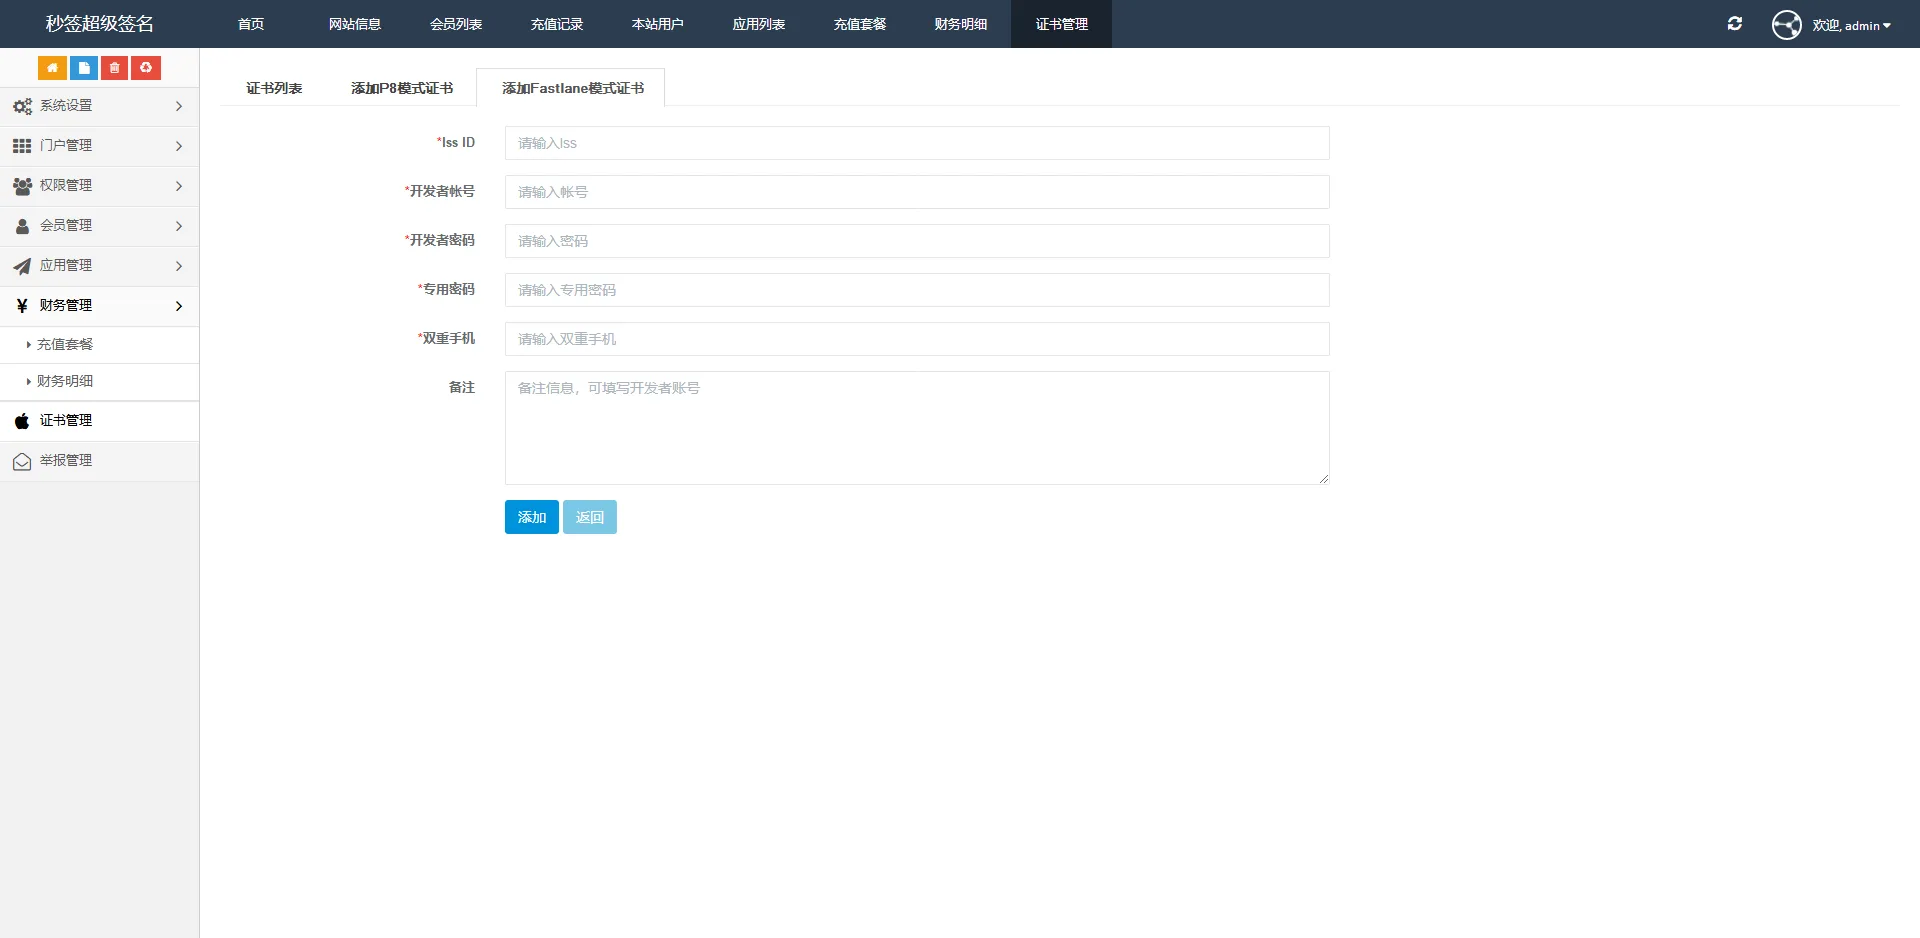Viewport: 1920px width, 938px height.
Task: Click the red recycle icon button
Action: tap(146, 68)
